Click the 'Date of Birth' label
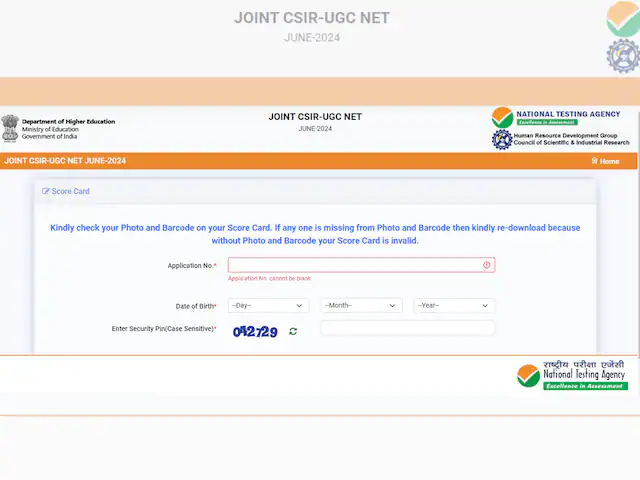 pos(196,306)
